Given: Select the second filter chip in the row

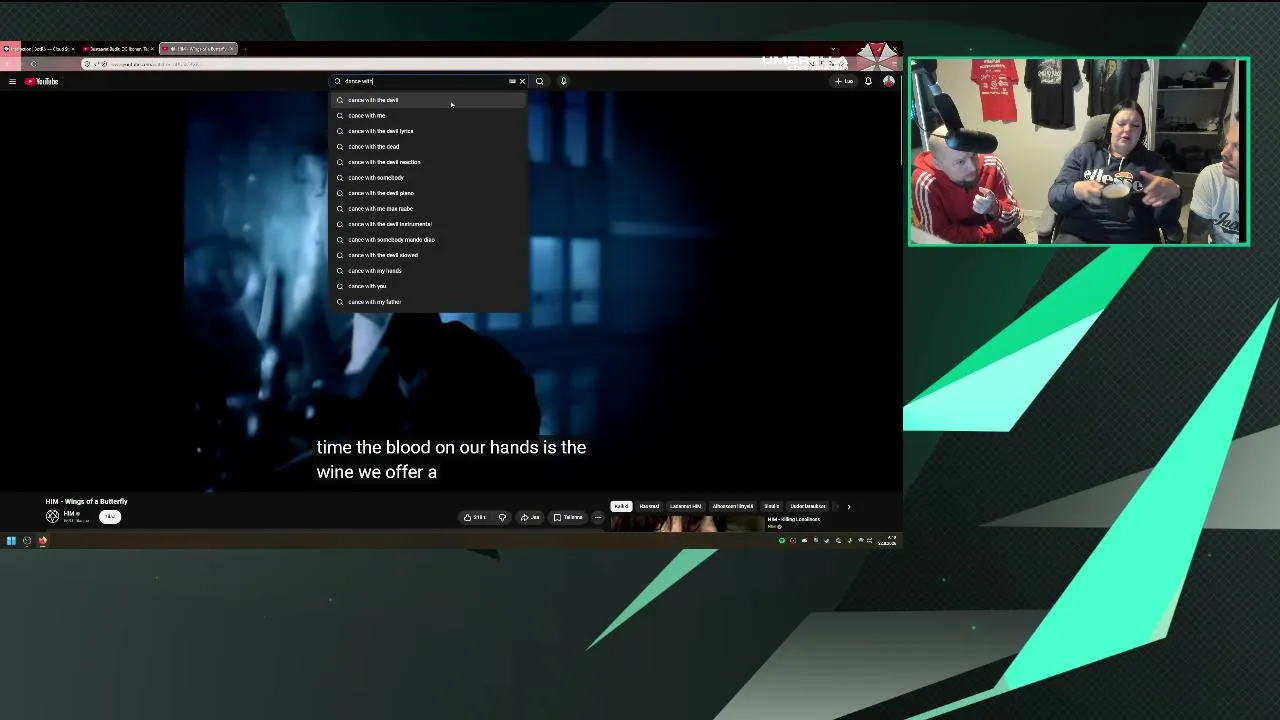Looking at the screenshot, I should [649, 506].
